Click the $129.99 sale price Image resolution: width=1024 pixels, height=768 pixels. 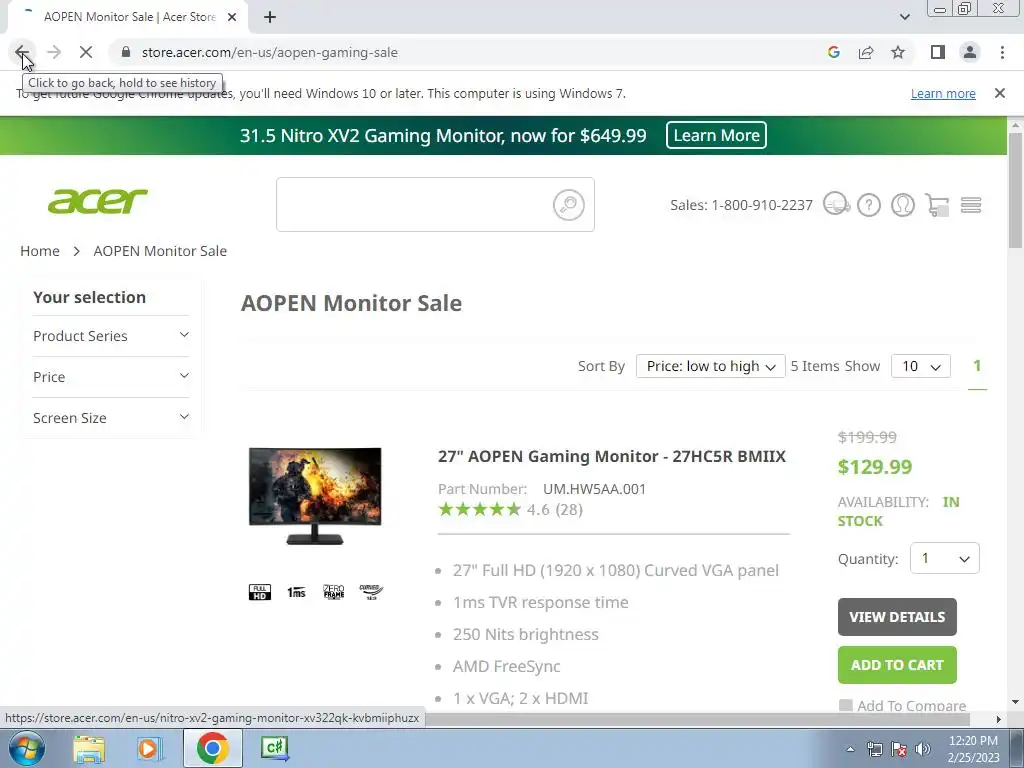874,467
